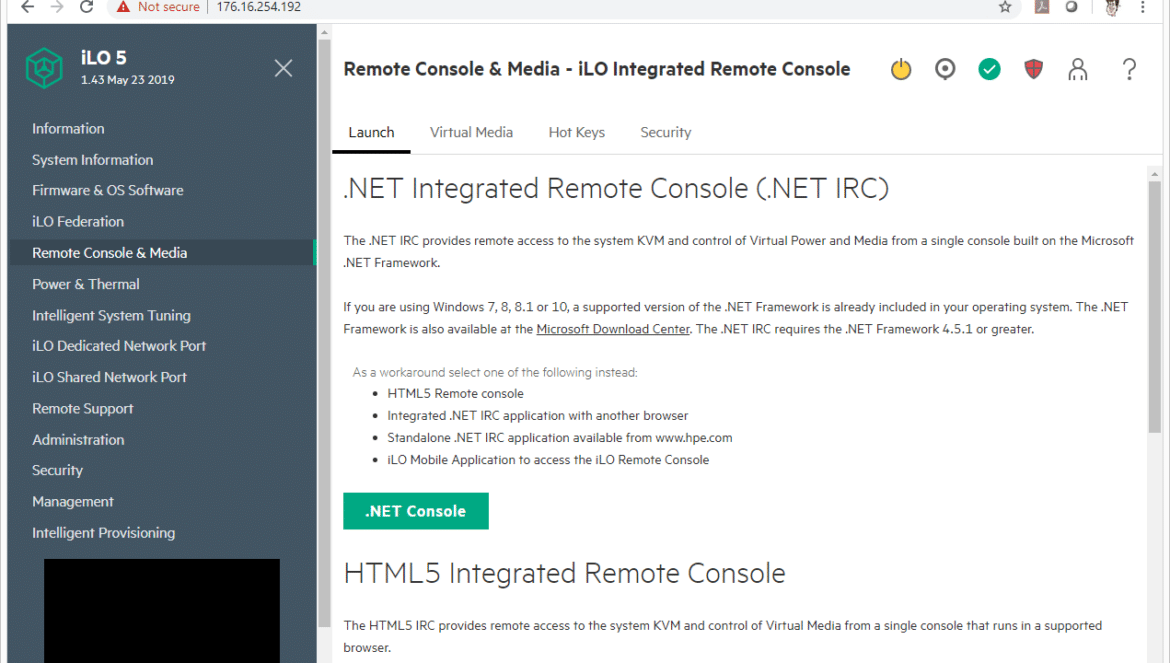Image resolution: width=1170 pixels, height=663 pixels.
Task: Open the Security tab
Action: [x=666, y=133]
